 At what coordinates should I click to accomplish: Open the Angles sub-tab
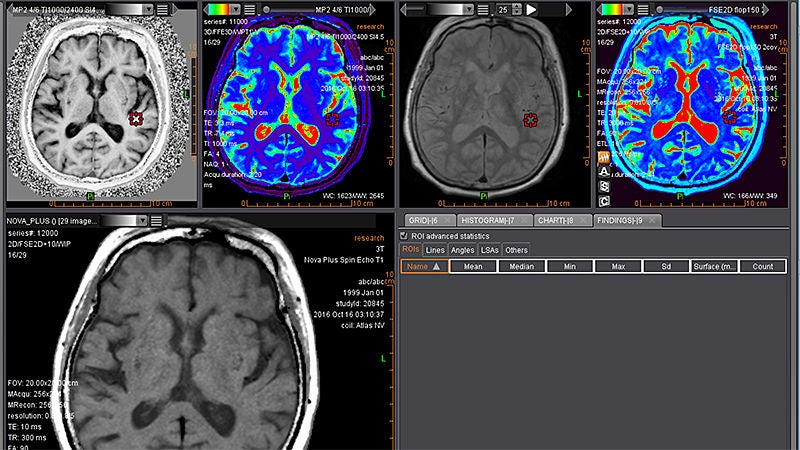click(x=462, y=250)
